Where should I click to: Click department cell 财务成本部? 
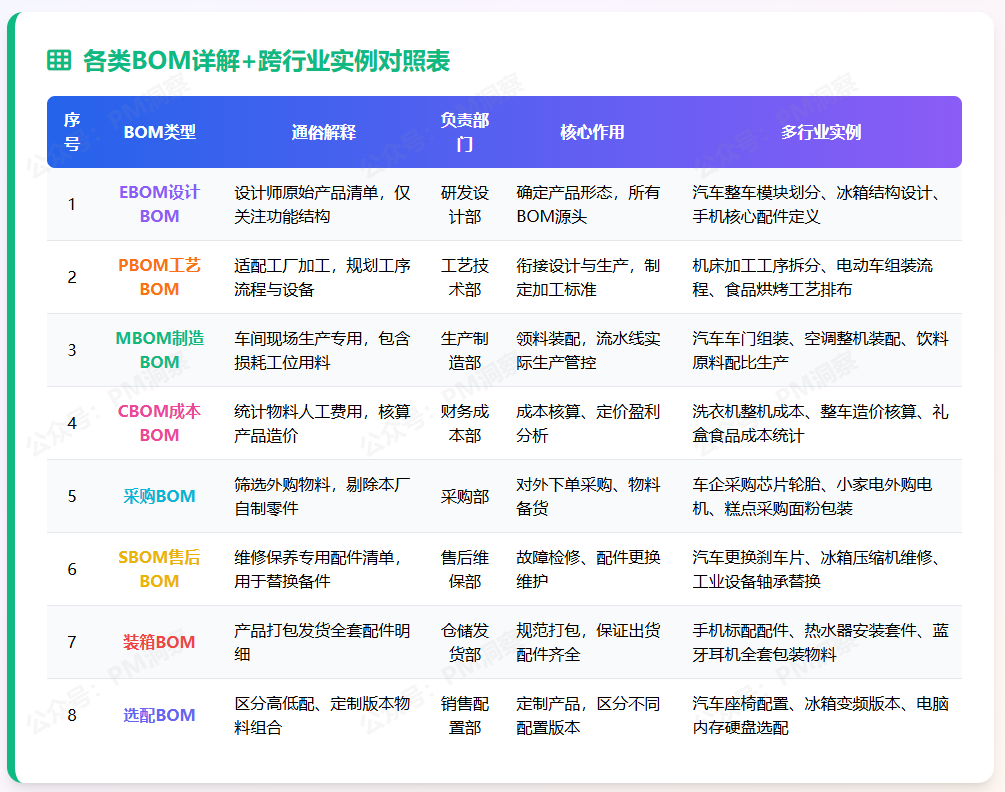[465, 424]
